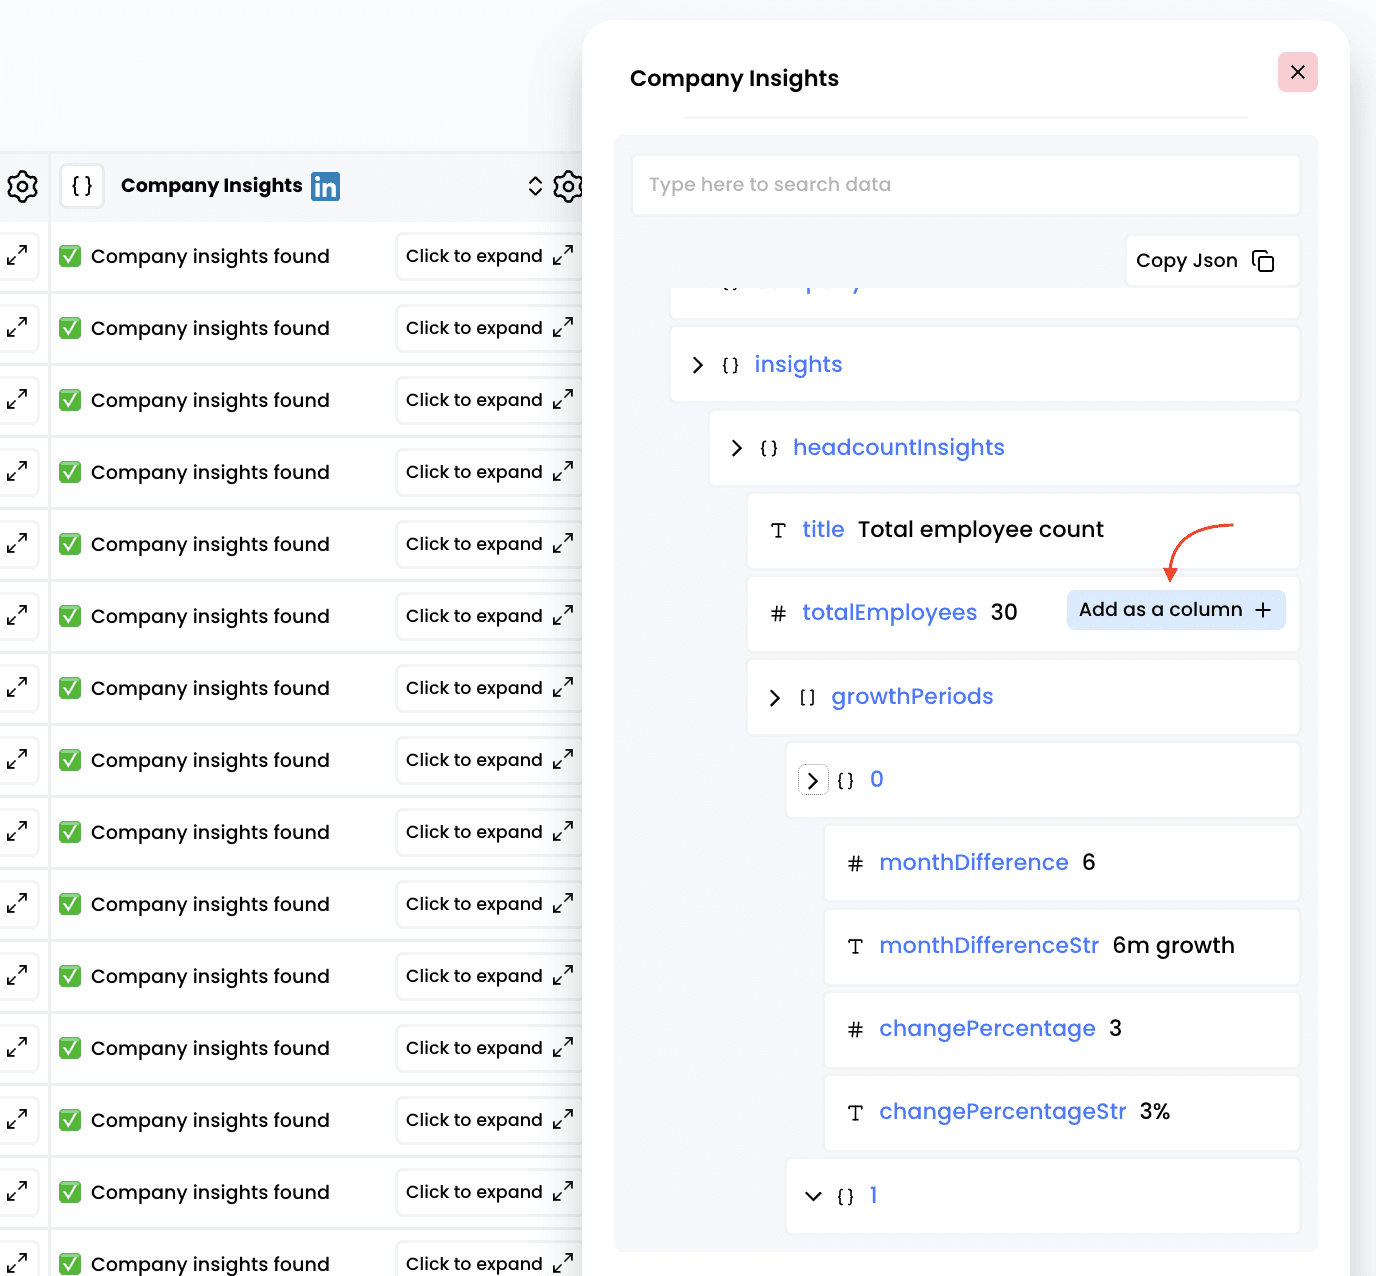Click the monthDifference key
Viewport: 1376px width, 1276px height.
pyautogui.click(x=974, y=863)
